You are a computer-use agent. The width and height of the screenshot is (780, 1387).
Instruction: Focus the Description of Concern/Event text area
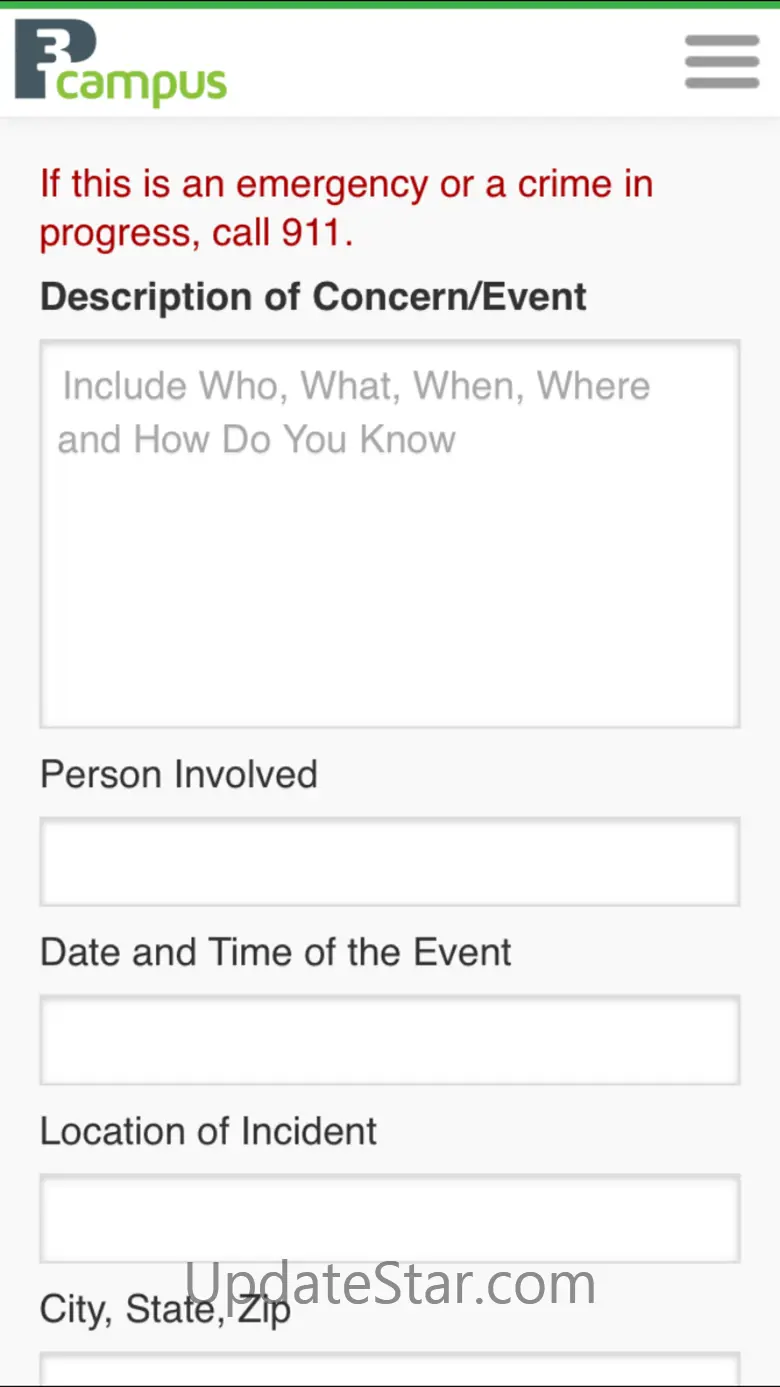click(390, 533)
